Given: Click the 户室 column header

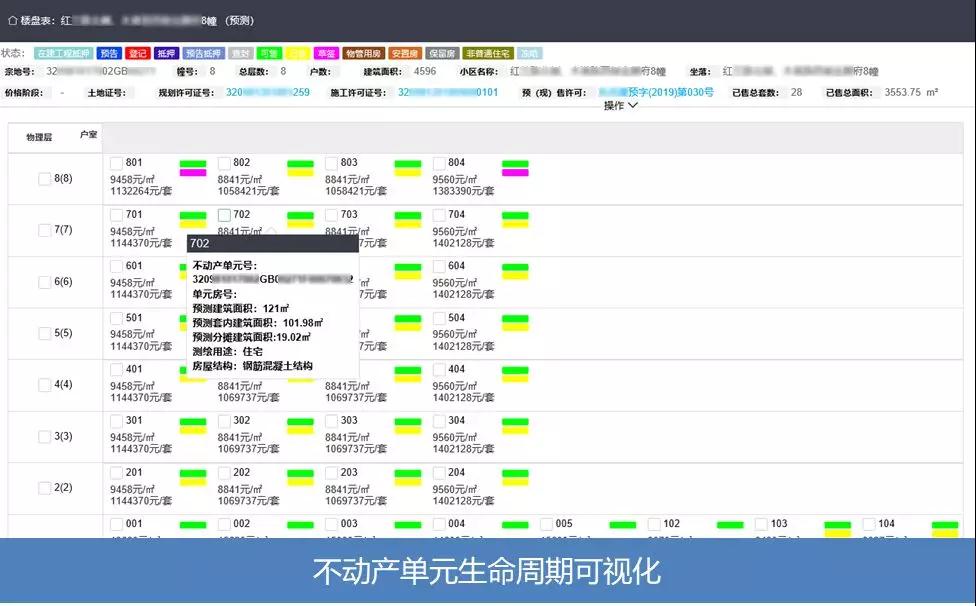Looking at the screenshot, I should coord(88,133).
